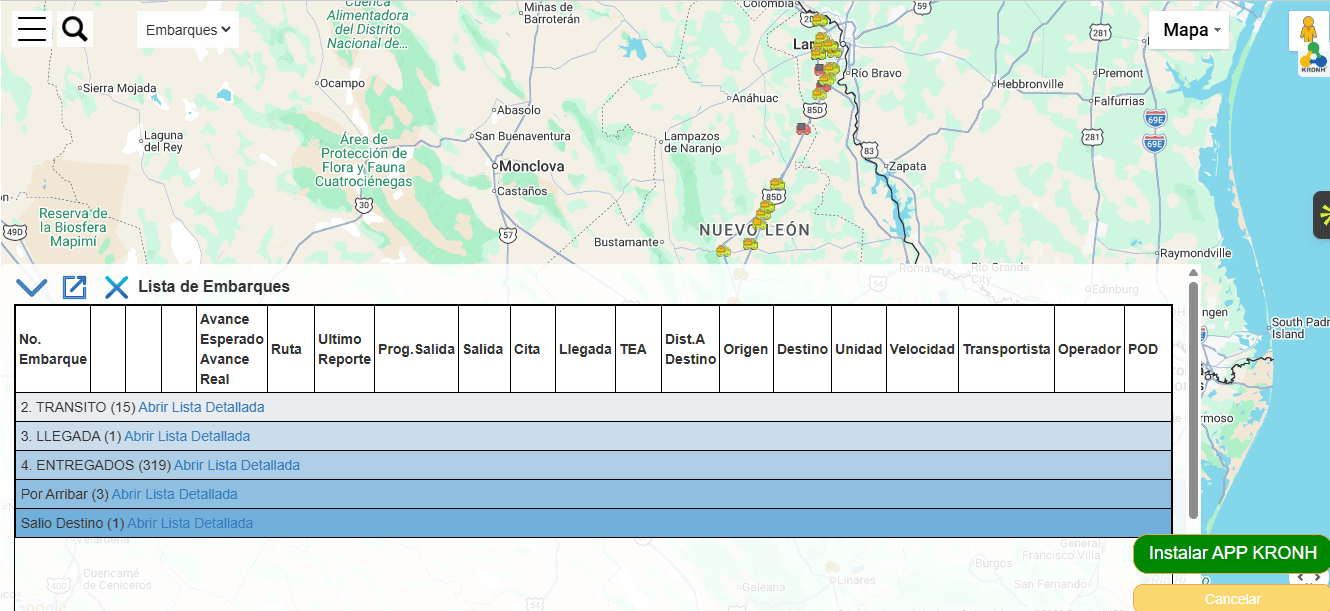The height and width of the screenshot is (611, 1330).
Task: Click the truck marker west of Nuevo León label
Action: point(723,251)
